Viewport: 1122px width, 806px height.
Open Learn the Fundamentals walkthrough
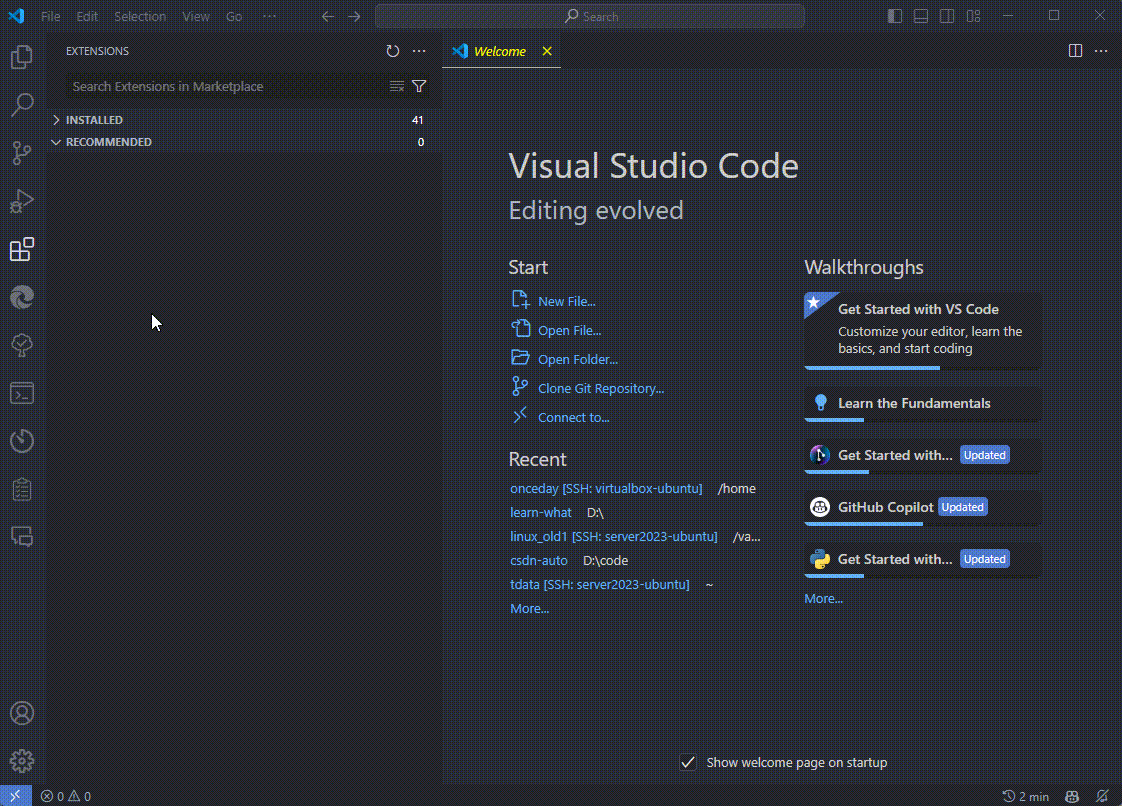tap(923, 404)
